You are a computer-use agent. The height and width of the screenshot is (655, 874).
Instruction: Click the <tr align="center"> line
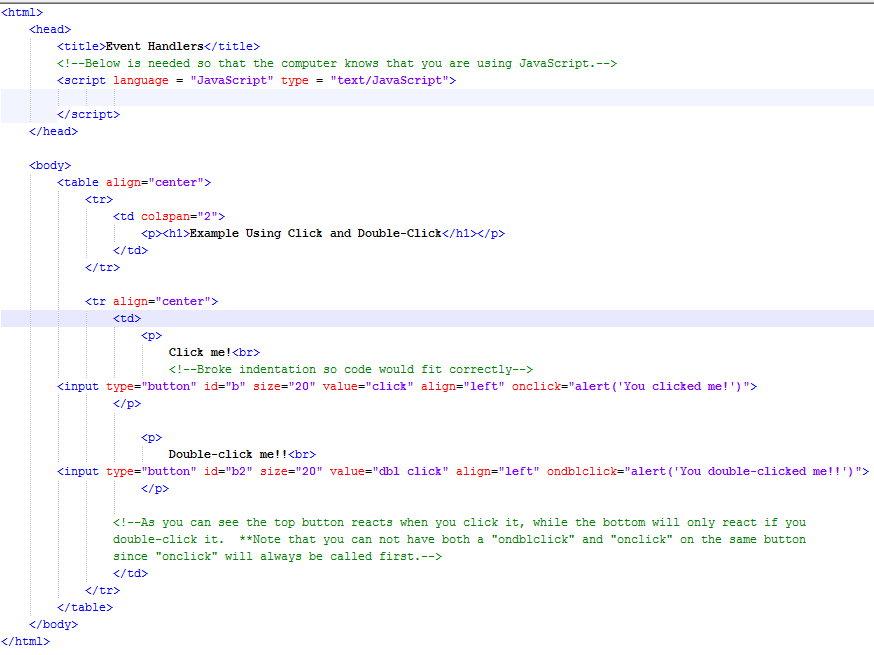click(x=151, y=302)
